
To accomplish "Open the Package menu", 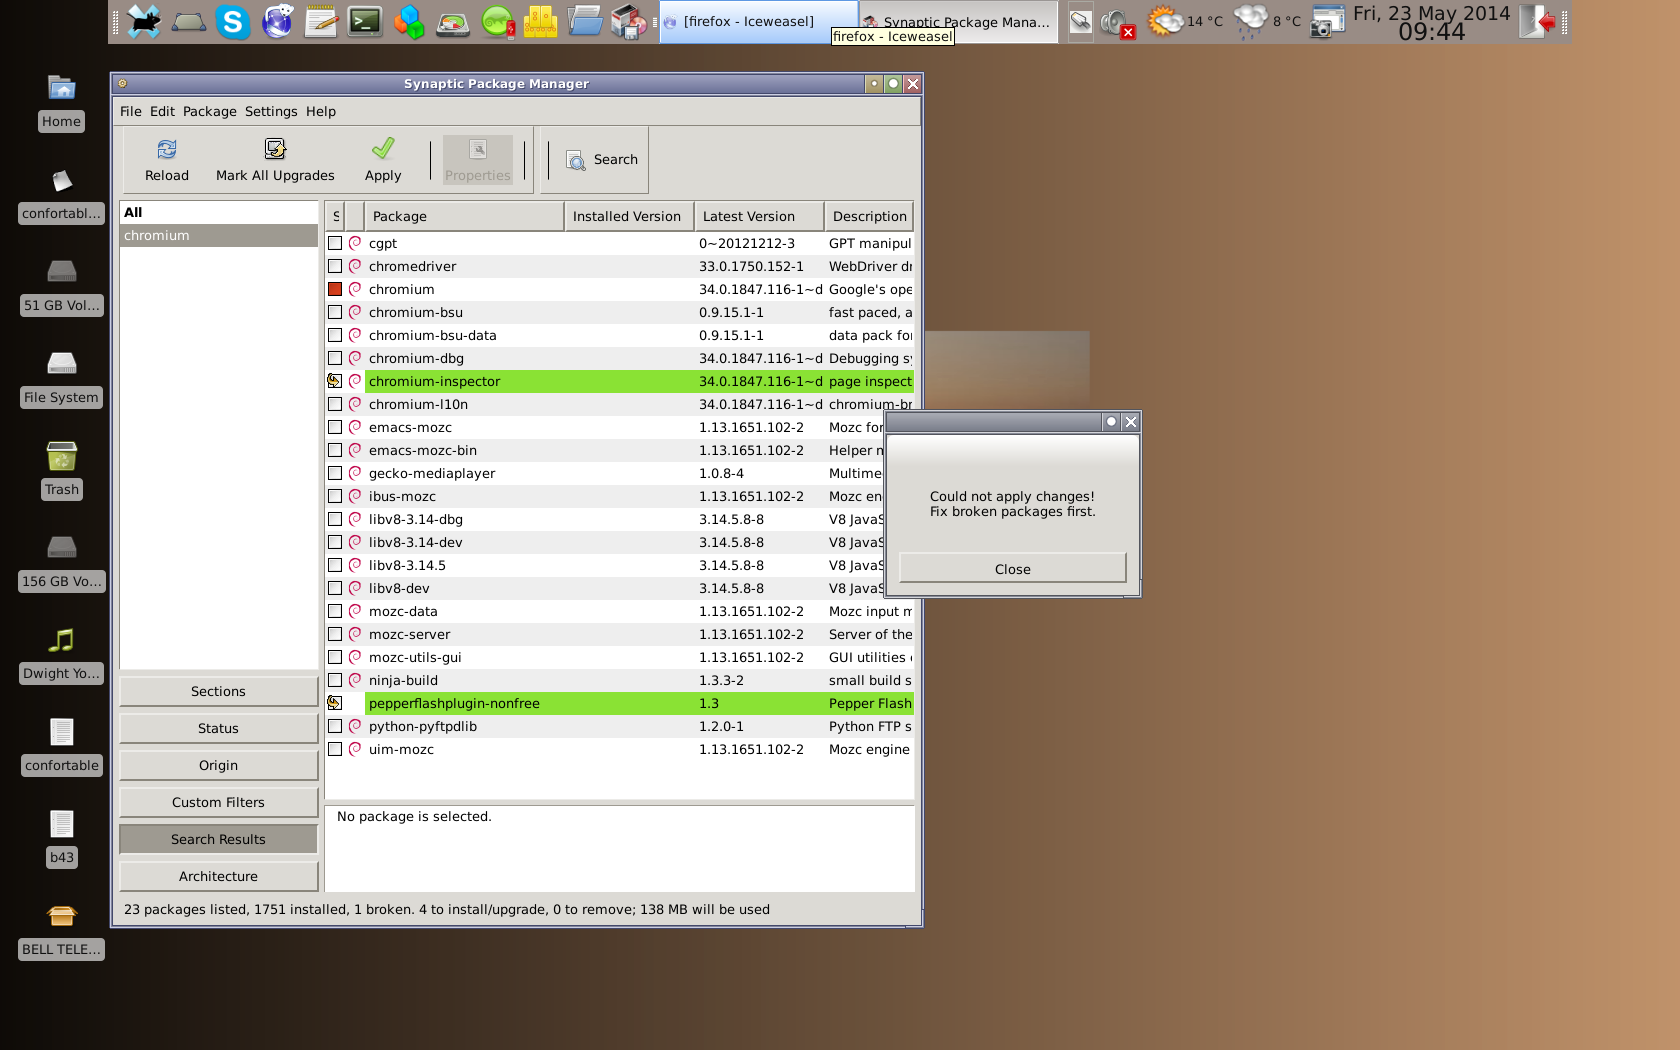I will point(210,111).
